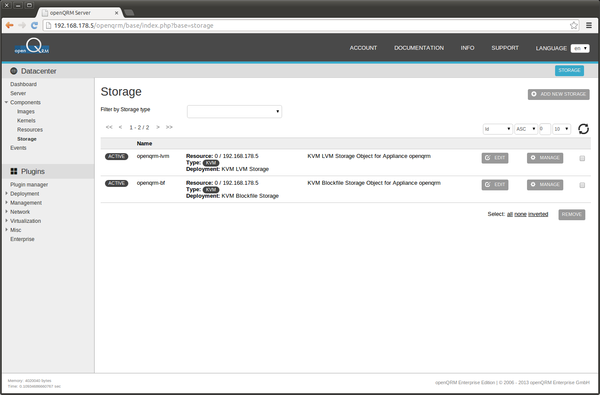Screen dimensions: 600x395
Task: Edit the openqrm-lvm storage
Action: tap(495, 158)
